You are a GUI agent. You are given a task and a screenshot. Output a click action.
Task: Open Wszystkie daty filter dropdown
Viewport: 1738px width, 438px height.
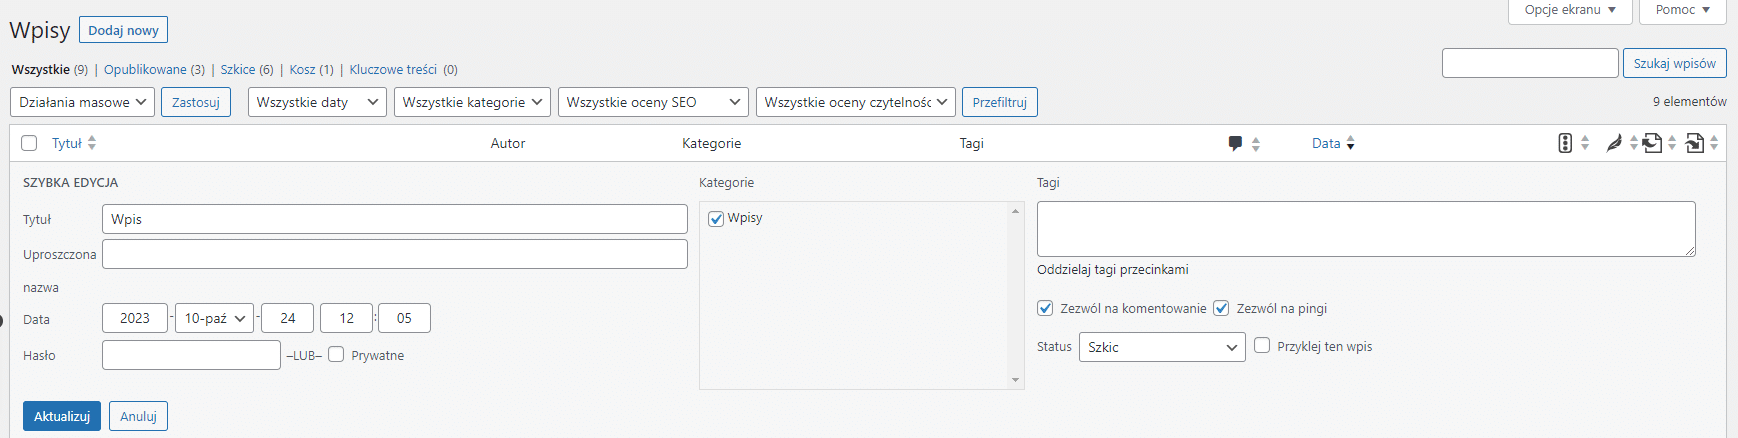tap(317, 102)
